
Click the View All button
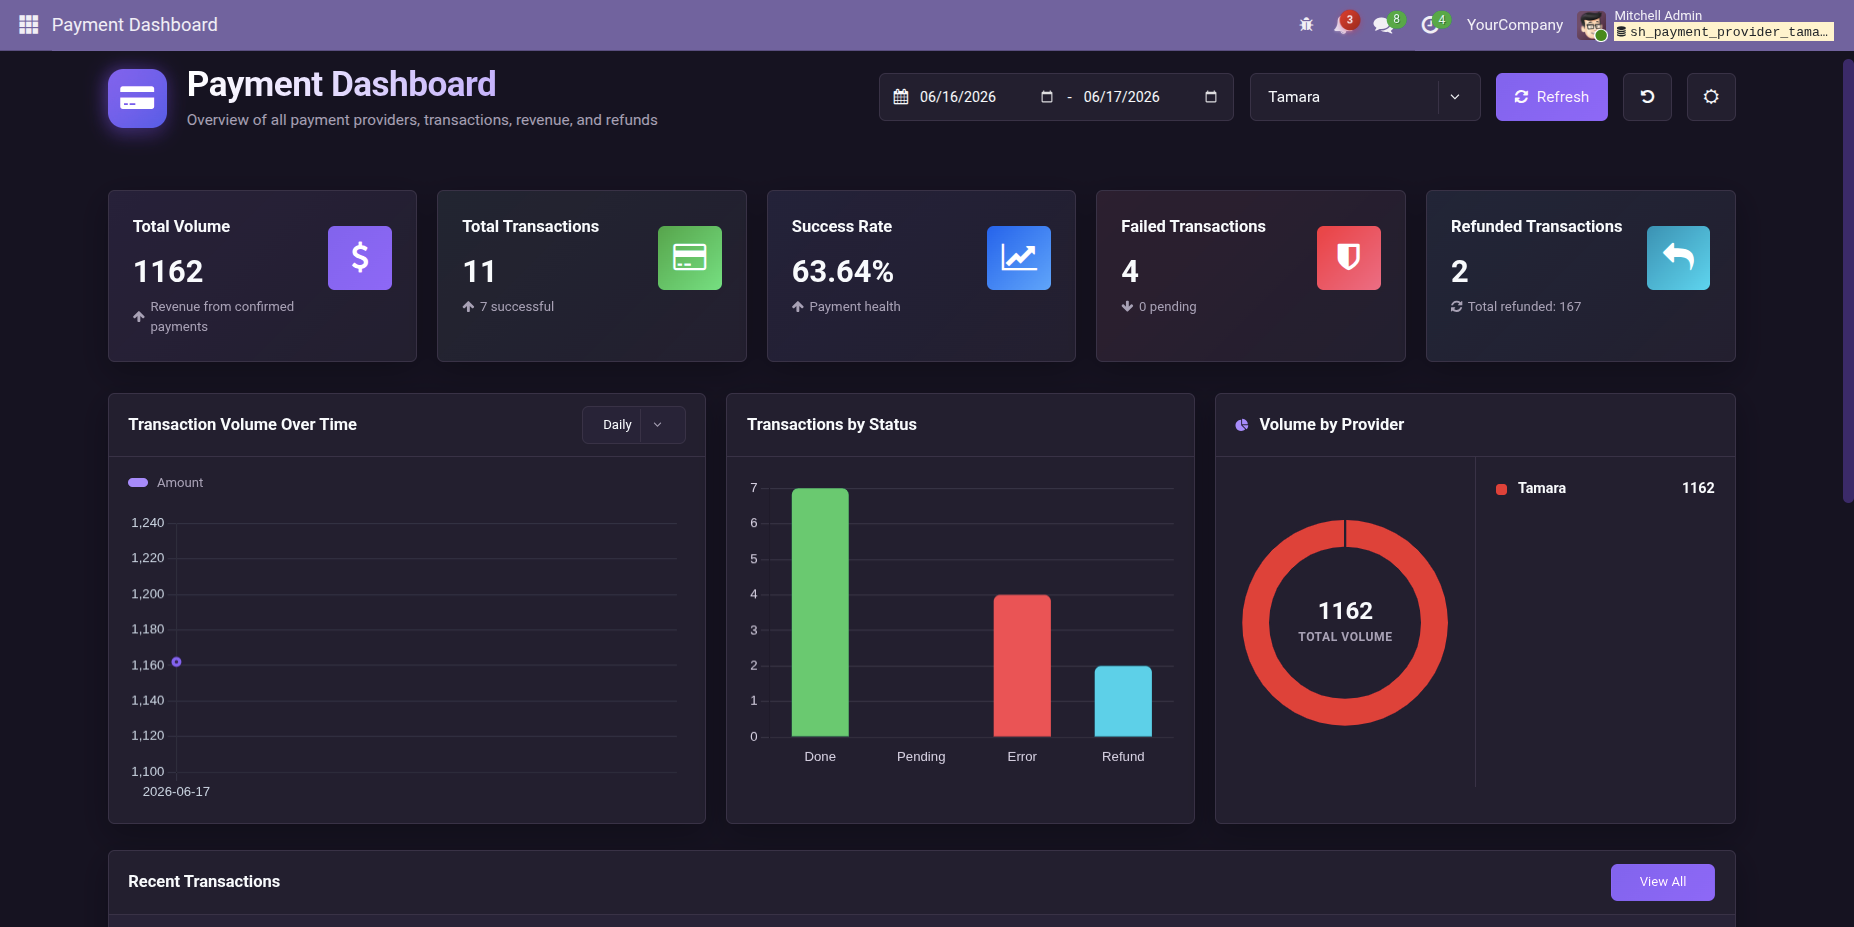(x=1662, y=882)
